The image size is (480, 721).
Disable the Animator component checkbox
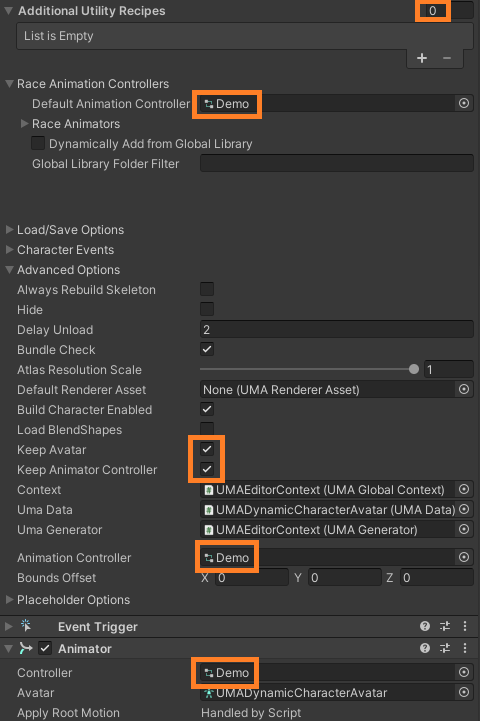click(45, 648)
